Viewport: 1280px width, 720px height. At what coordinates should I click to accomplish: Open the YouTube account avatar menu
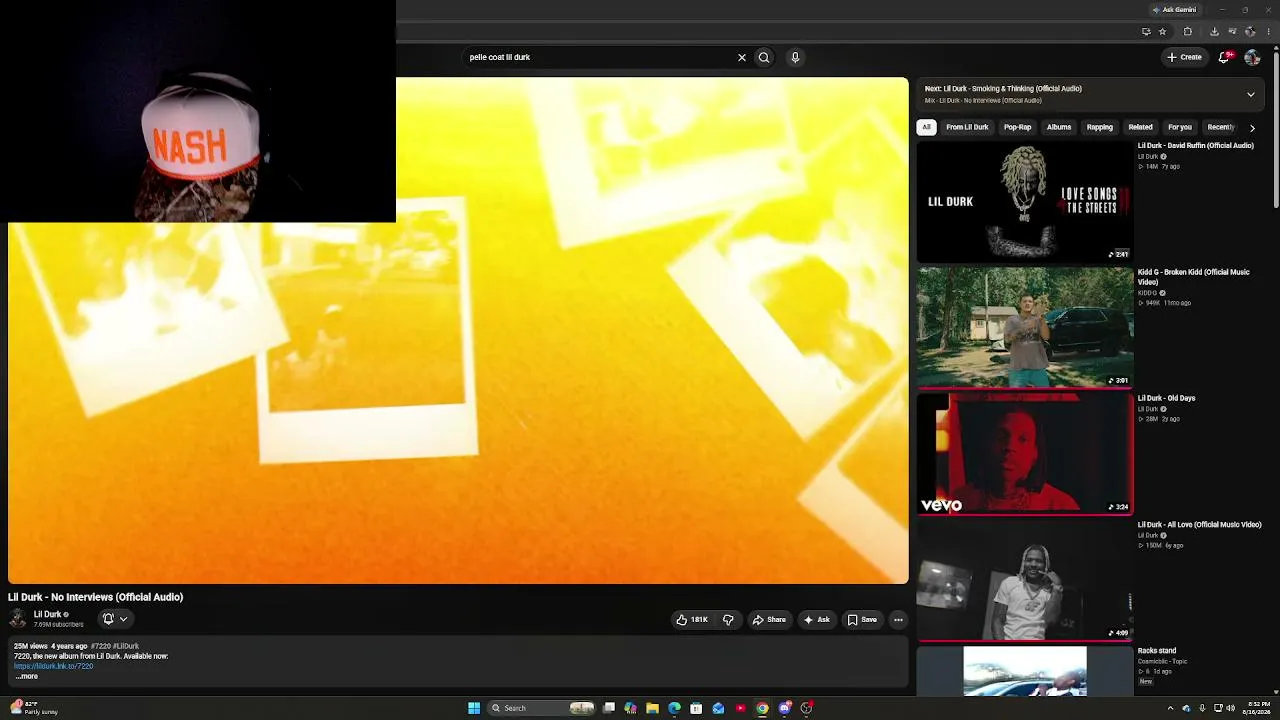click(x=1252, y=57)
